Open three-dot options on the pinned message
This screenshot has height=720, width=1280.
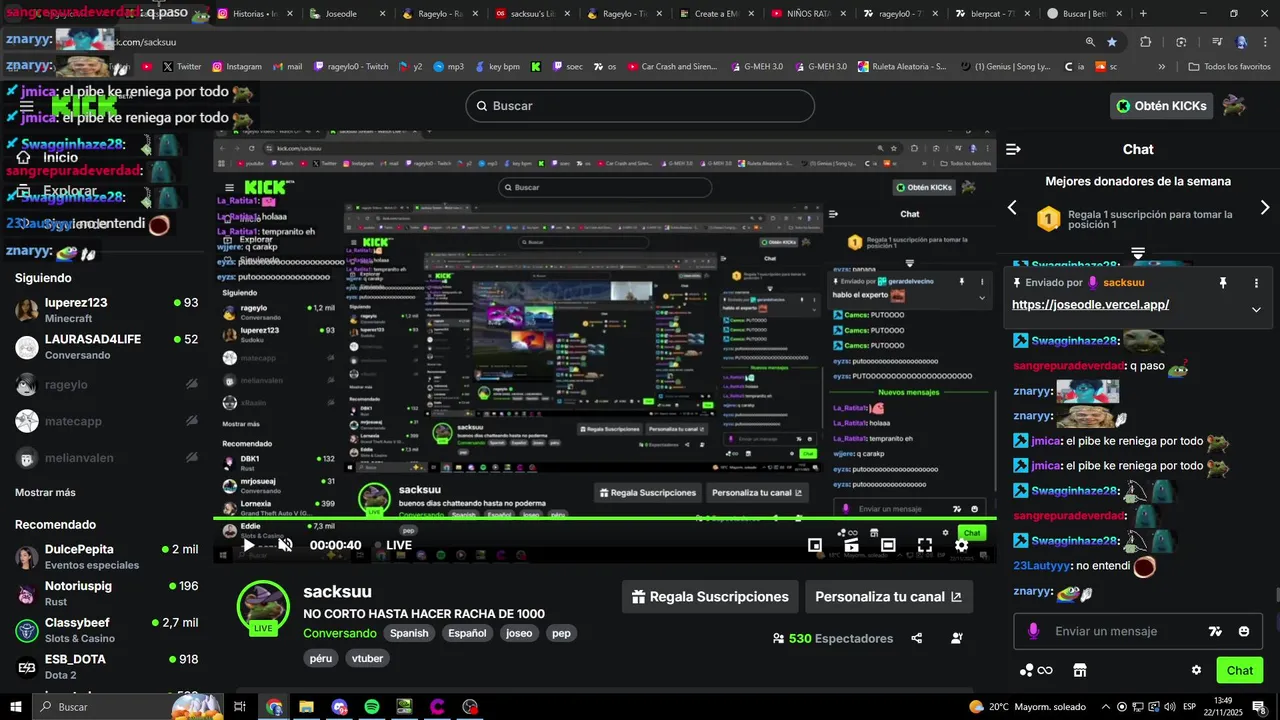coord(1256,283)
